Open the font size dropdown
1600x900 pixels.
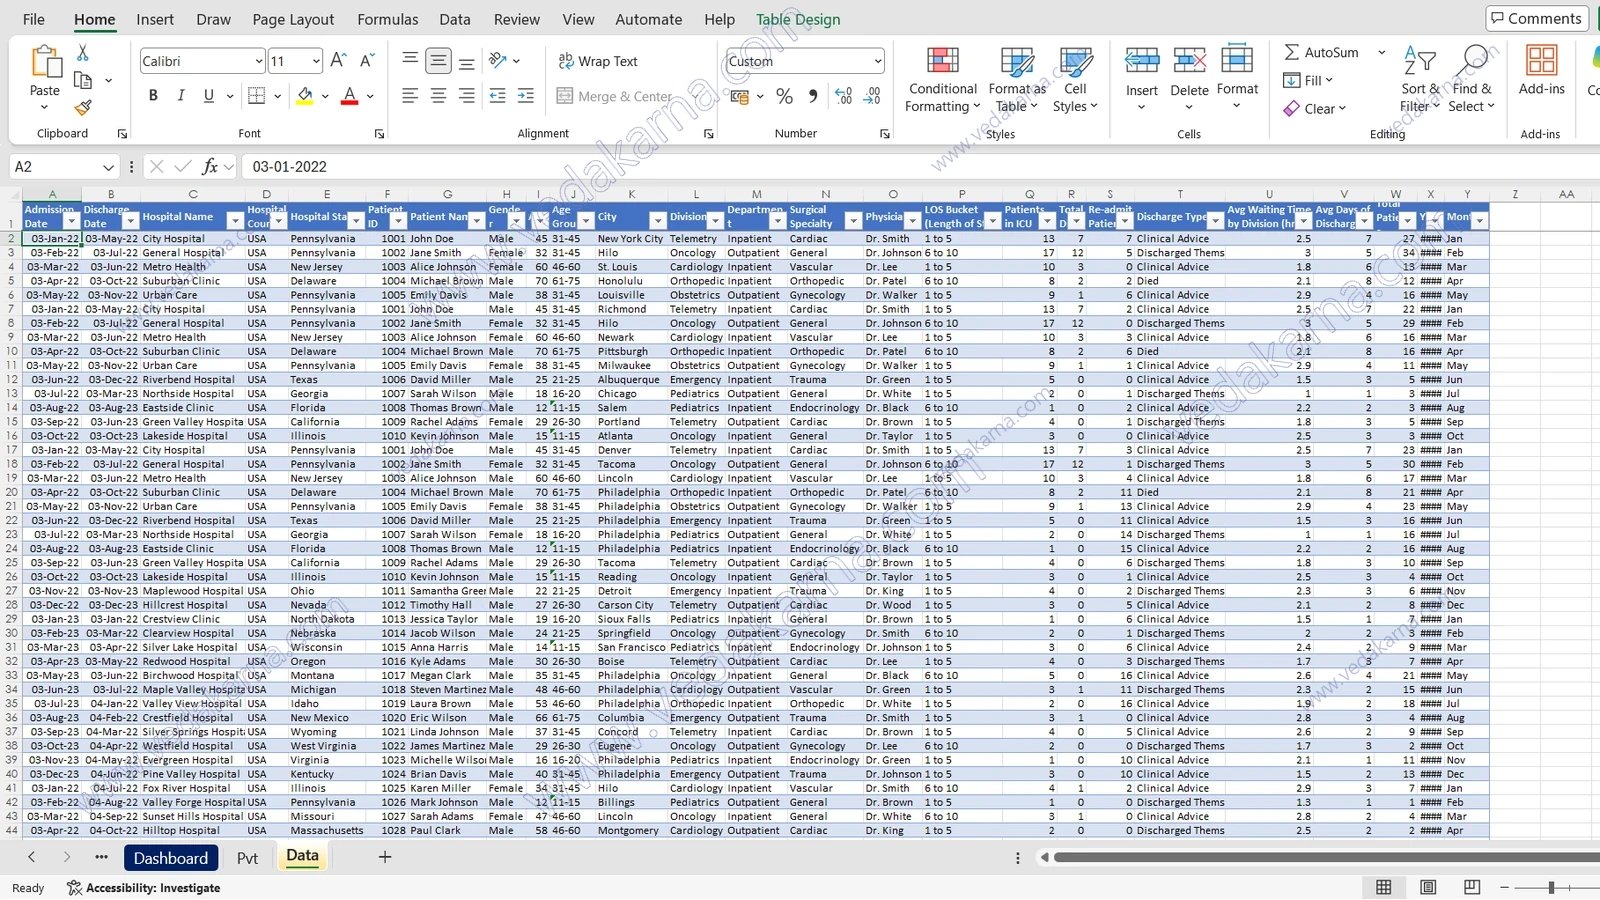[316, 61]
